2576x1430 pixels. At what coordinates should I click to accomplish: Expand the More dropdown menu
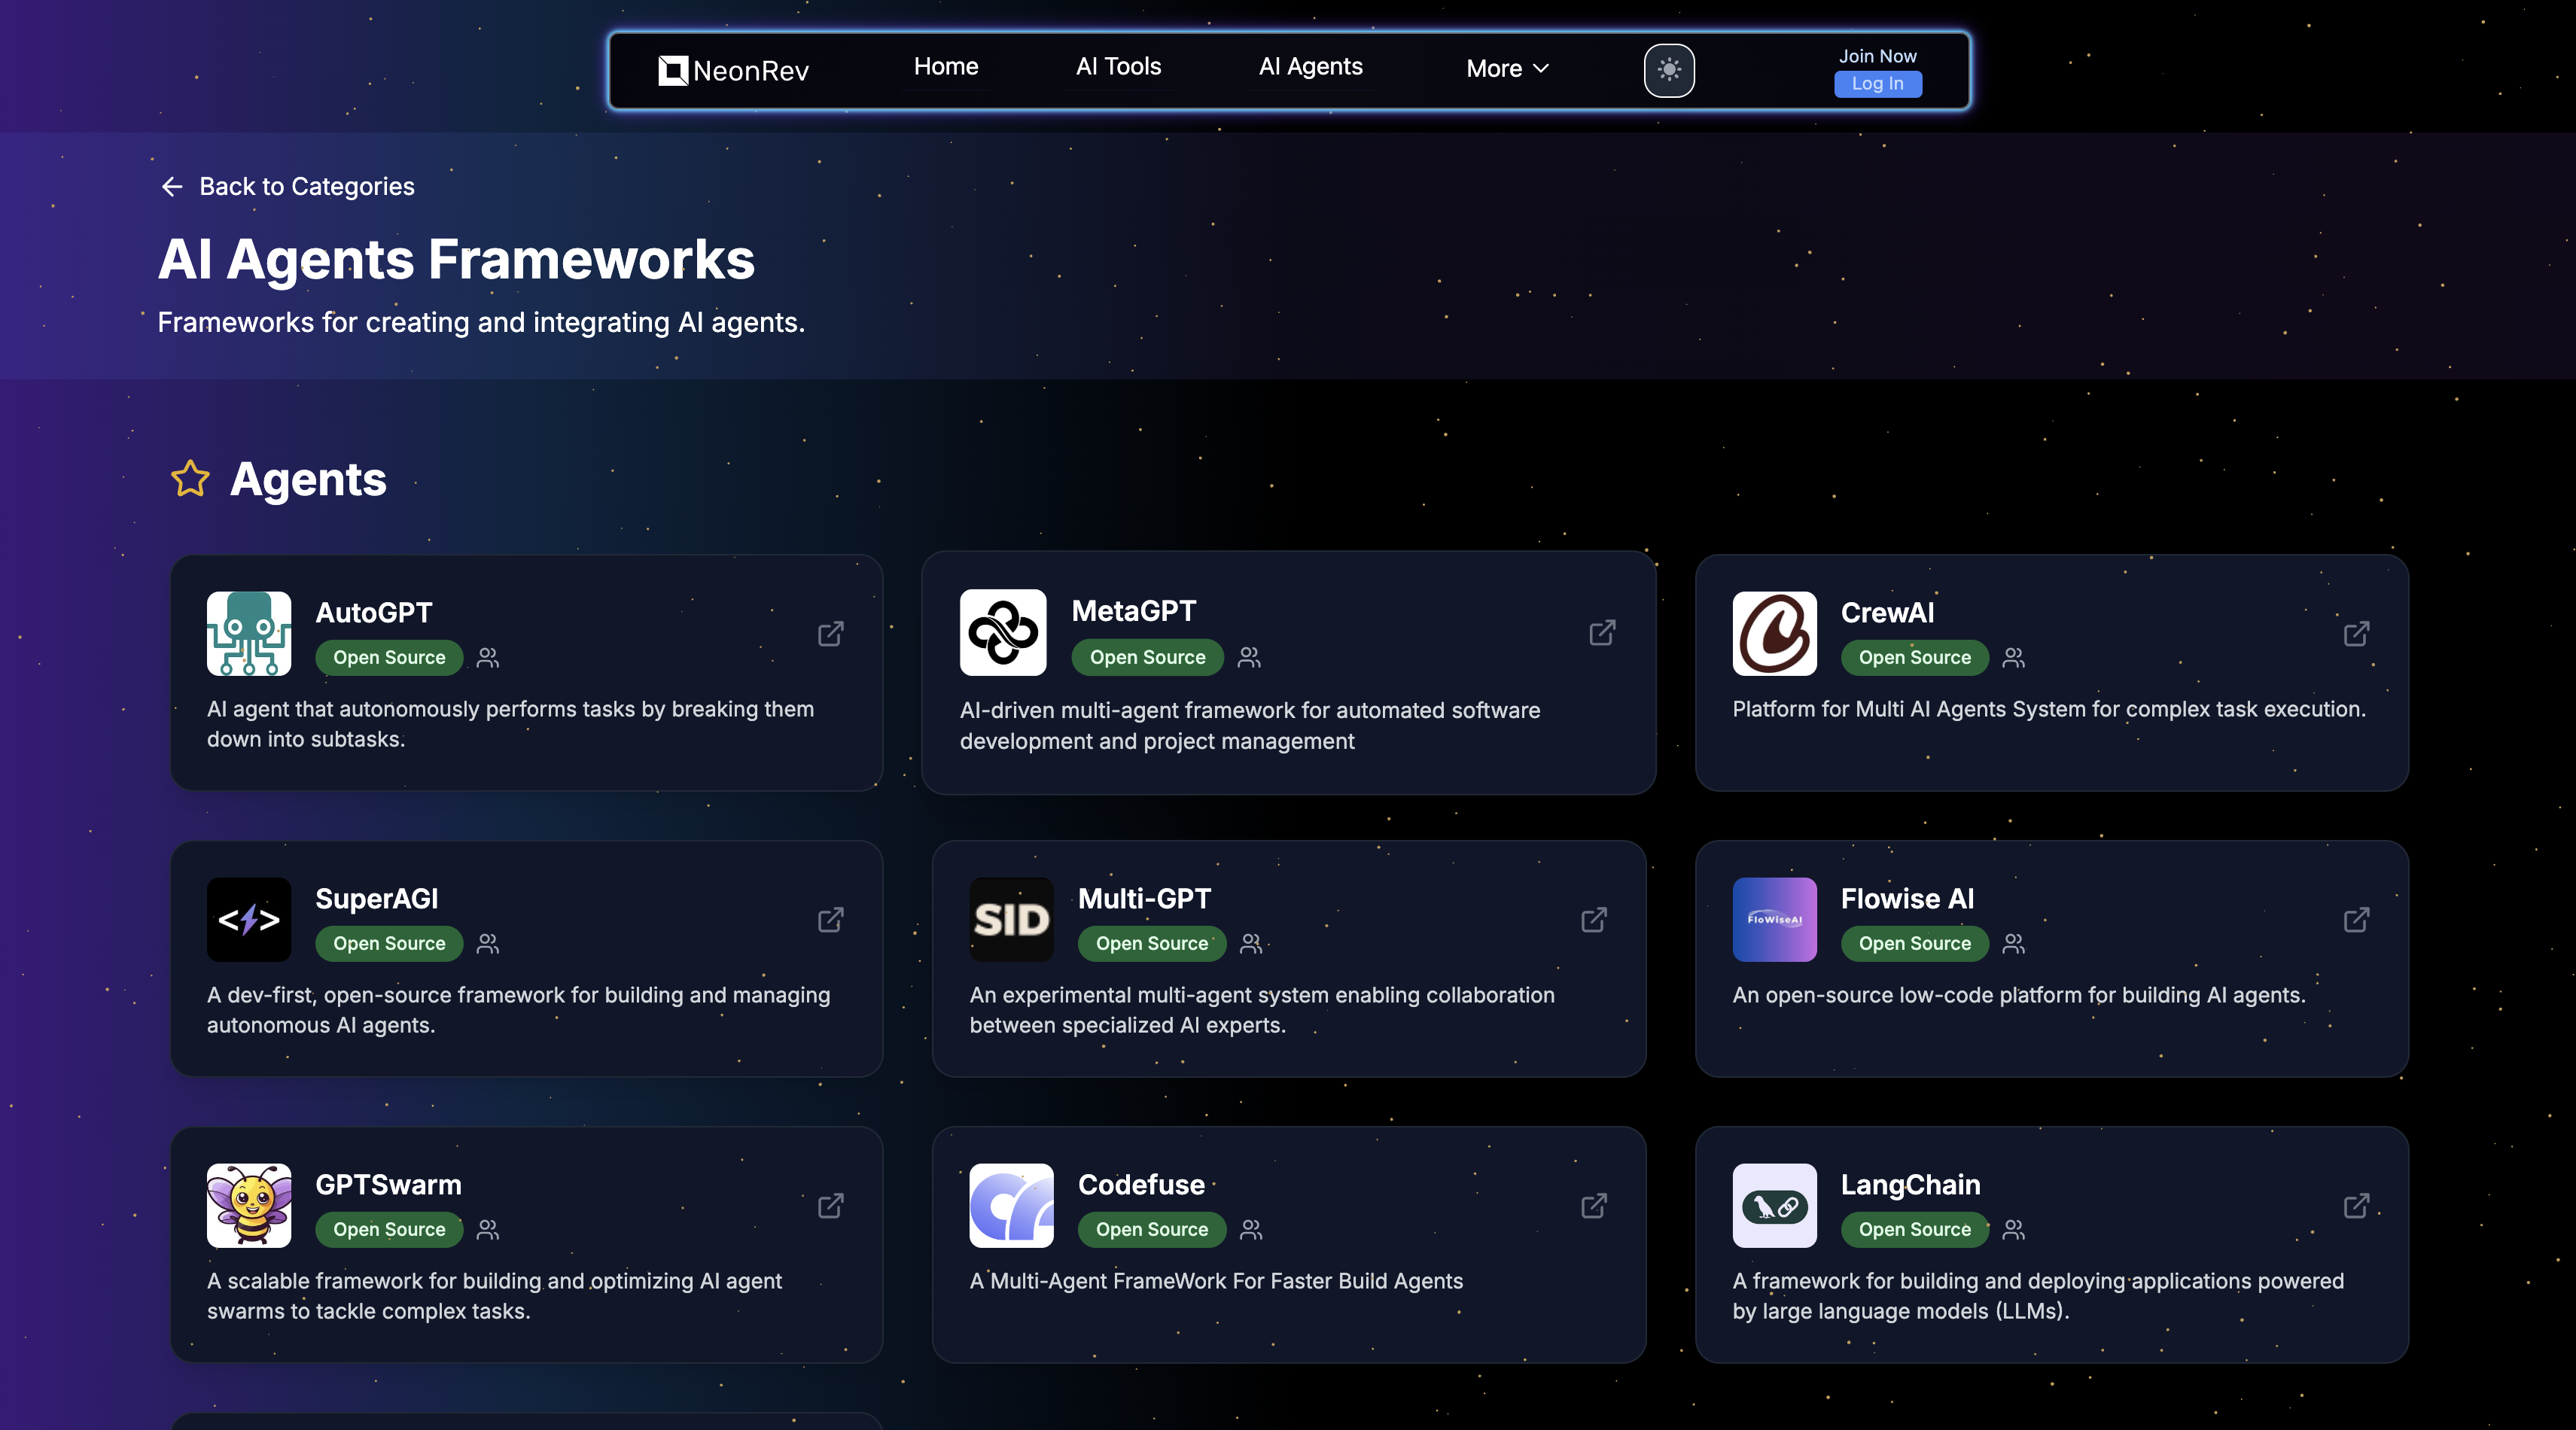pyautogui.click(x=1507, y=68)
